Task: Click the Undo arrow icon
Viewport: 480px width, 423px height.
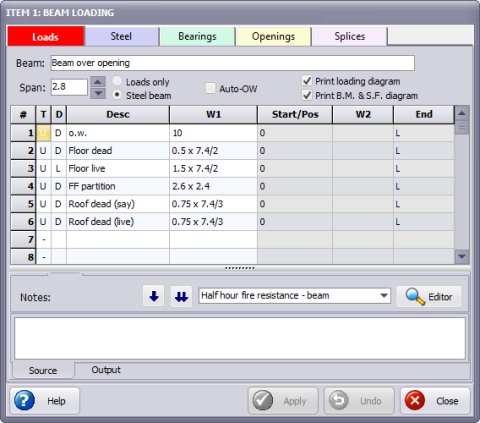Action: click(x=339, y=400)
